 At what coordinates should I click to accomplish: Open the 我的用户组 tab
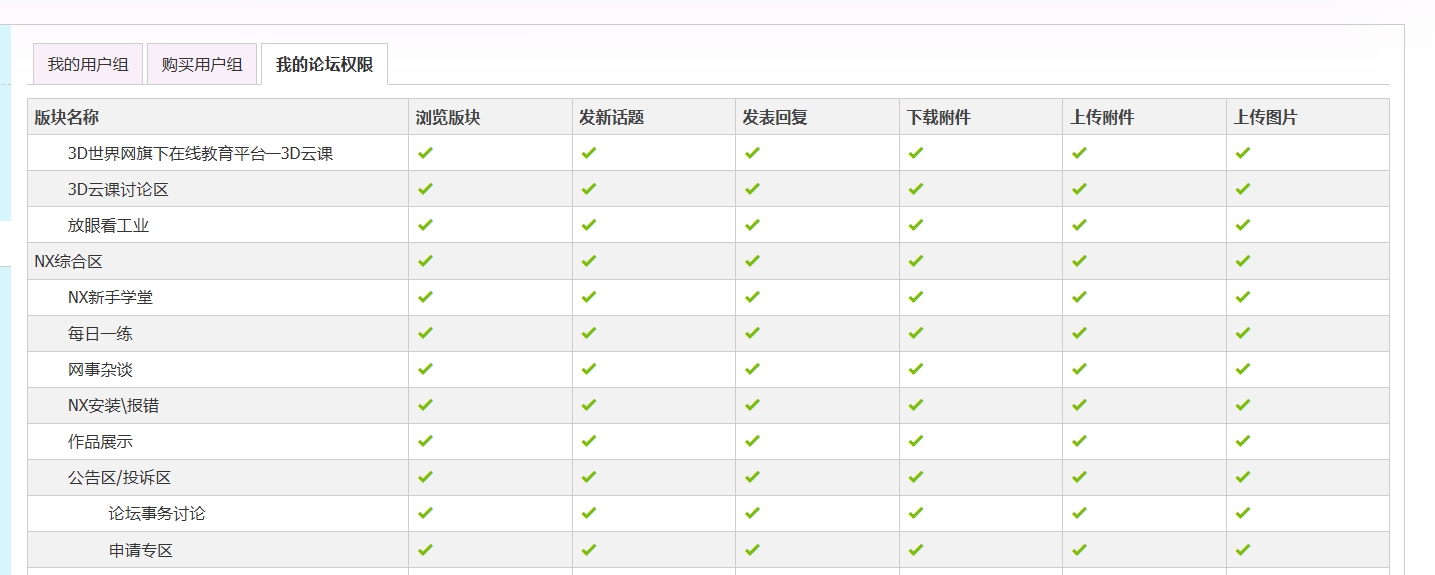88,64
